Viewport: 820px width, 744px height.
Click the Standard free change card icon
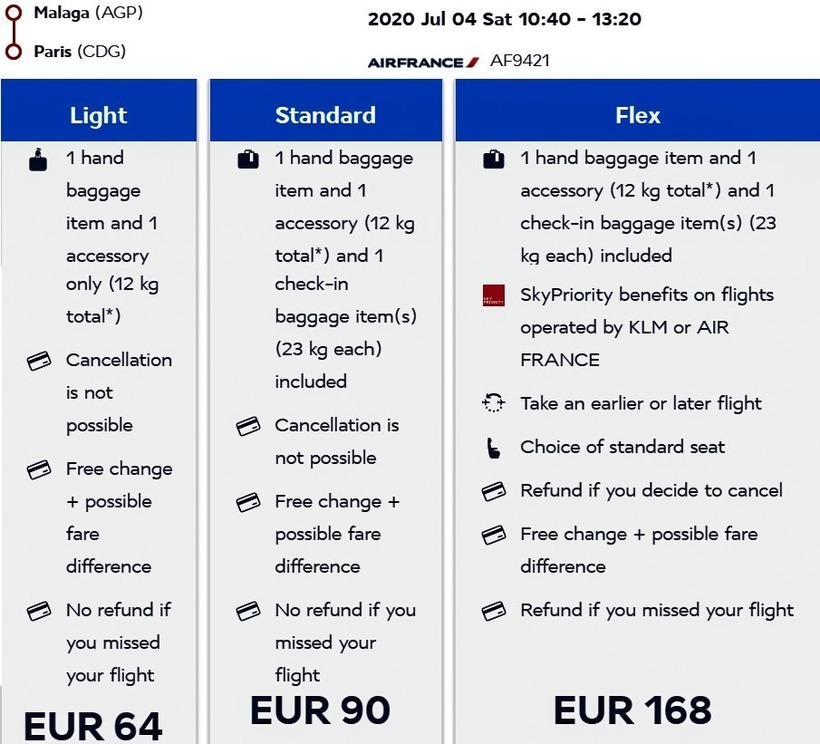click(x=248, y=502)
